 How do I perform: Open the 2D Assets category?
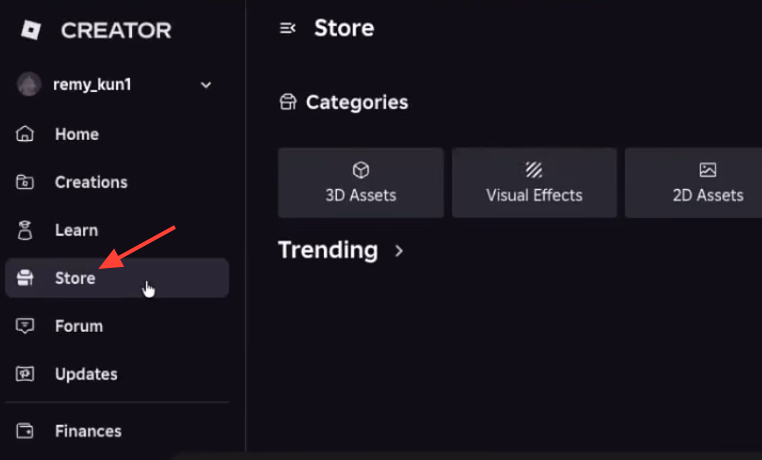pyautogui.click(x=693, y=183)
